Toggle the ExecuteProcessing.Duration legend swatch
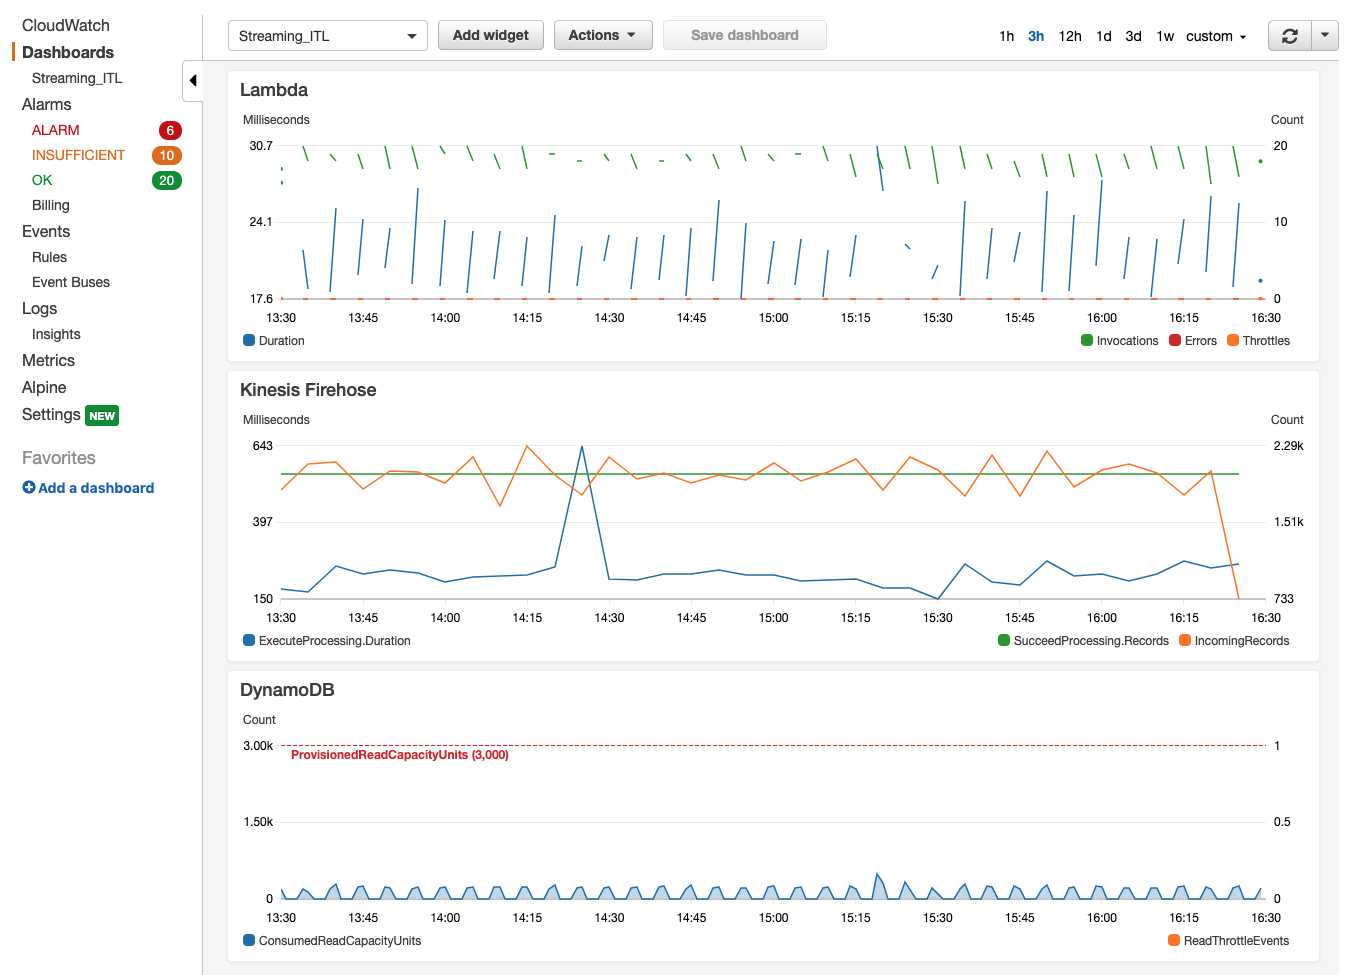Image resolution: width=1345 pixels, height=975 pixels. [249, 640]
